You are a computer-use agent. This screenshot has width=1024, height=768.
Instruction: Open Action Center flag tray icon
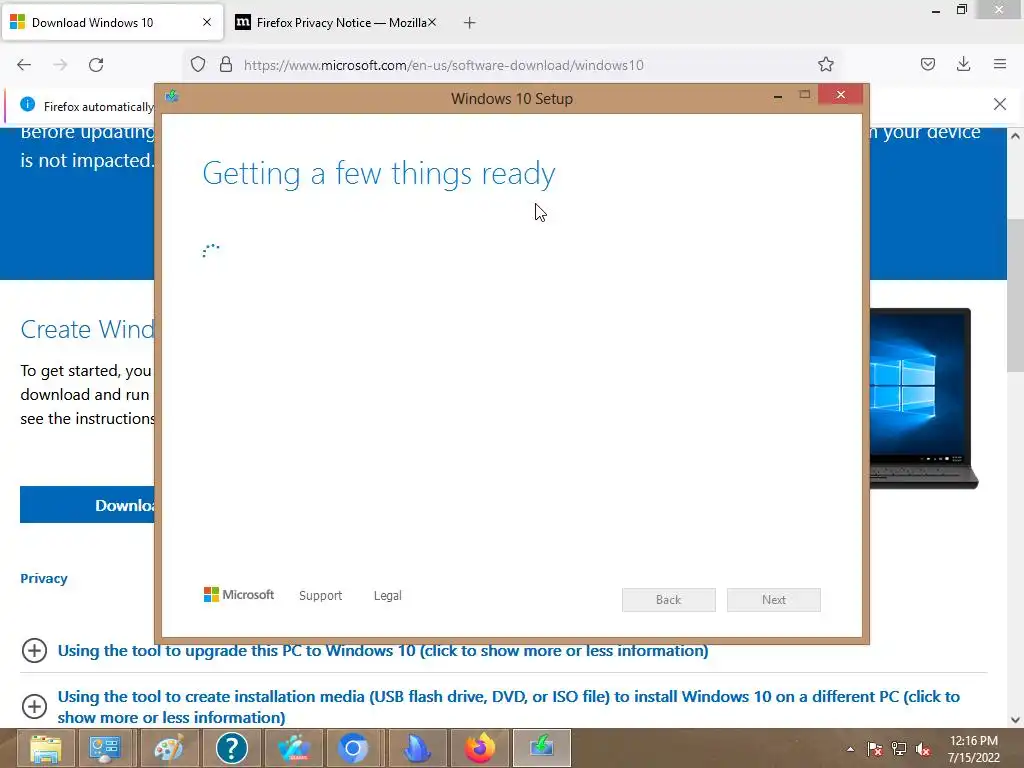pyautogui.click(x=874, y=749)
